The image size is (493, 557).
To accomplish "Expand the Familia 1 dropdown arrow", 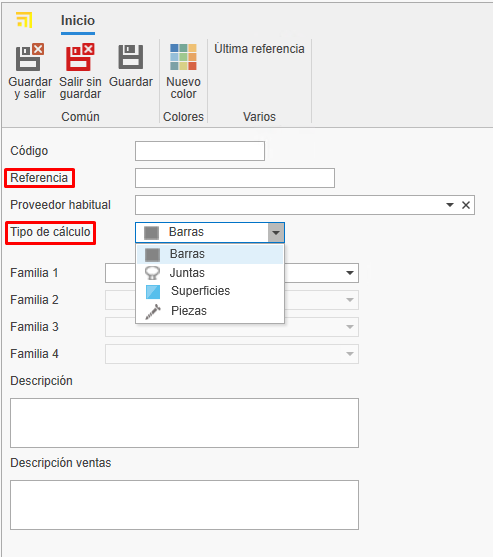I will (x=350, y=273).
